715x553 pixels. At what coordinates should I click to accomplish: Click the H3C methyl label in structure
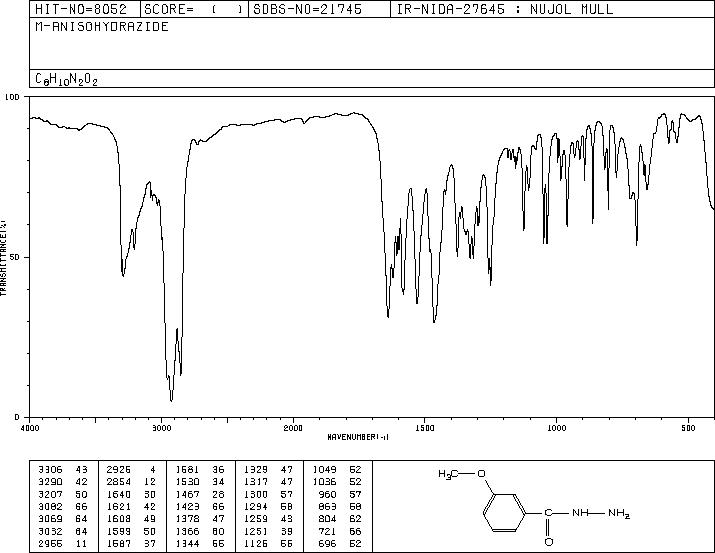tap(448, 475)
